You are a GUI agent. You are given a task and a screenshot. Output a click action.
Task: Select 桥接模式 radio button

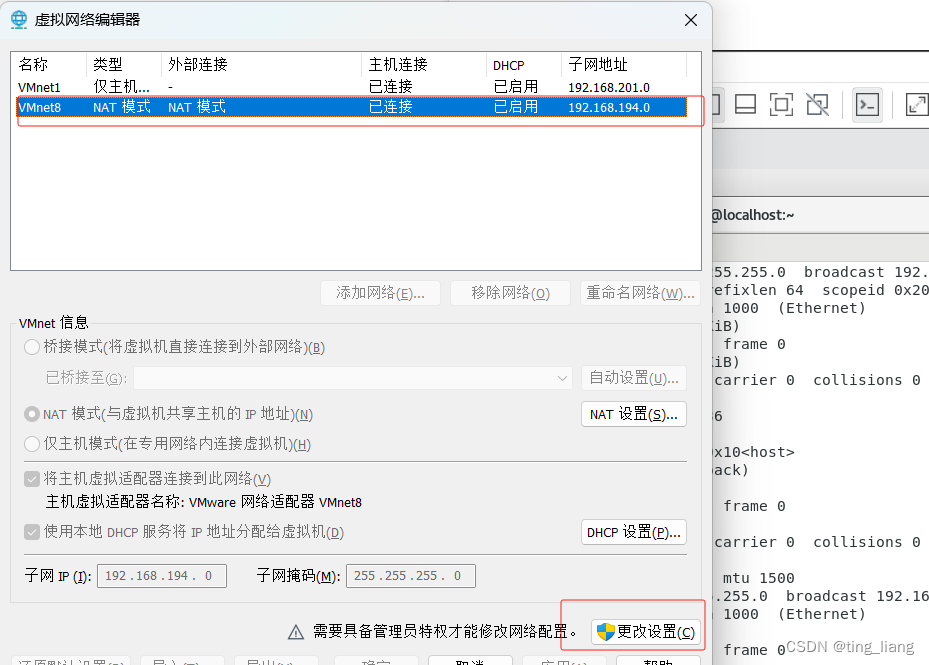[31, 347]
